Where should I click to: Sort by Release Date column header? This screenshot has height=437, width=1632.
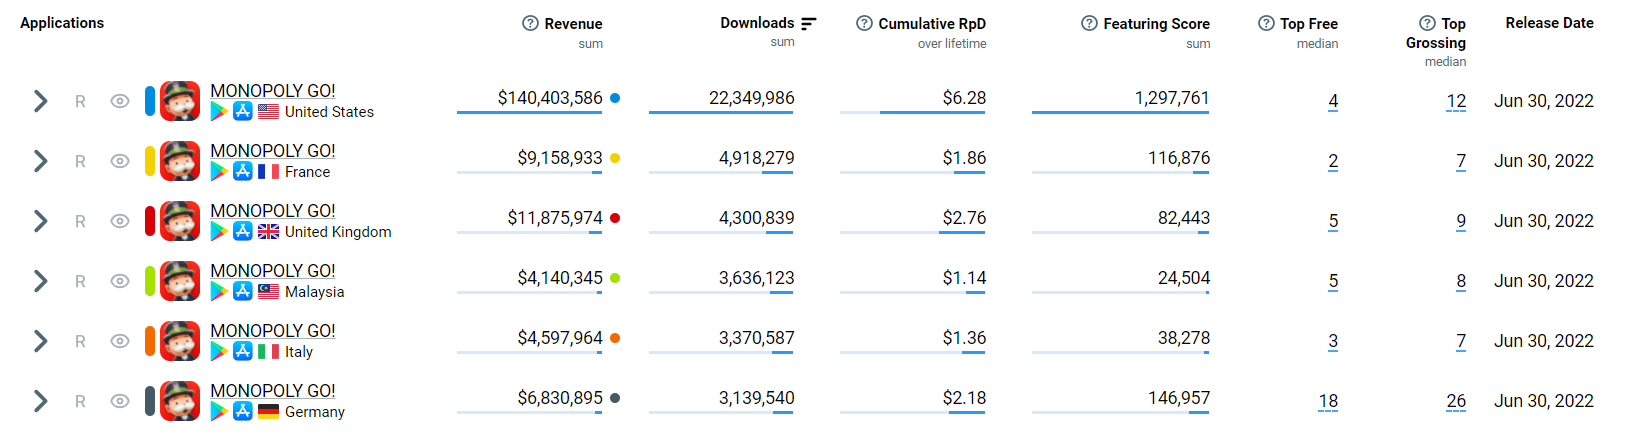click(1549, 23)
